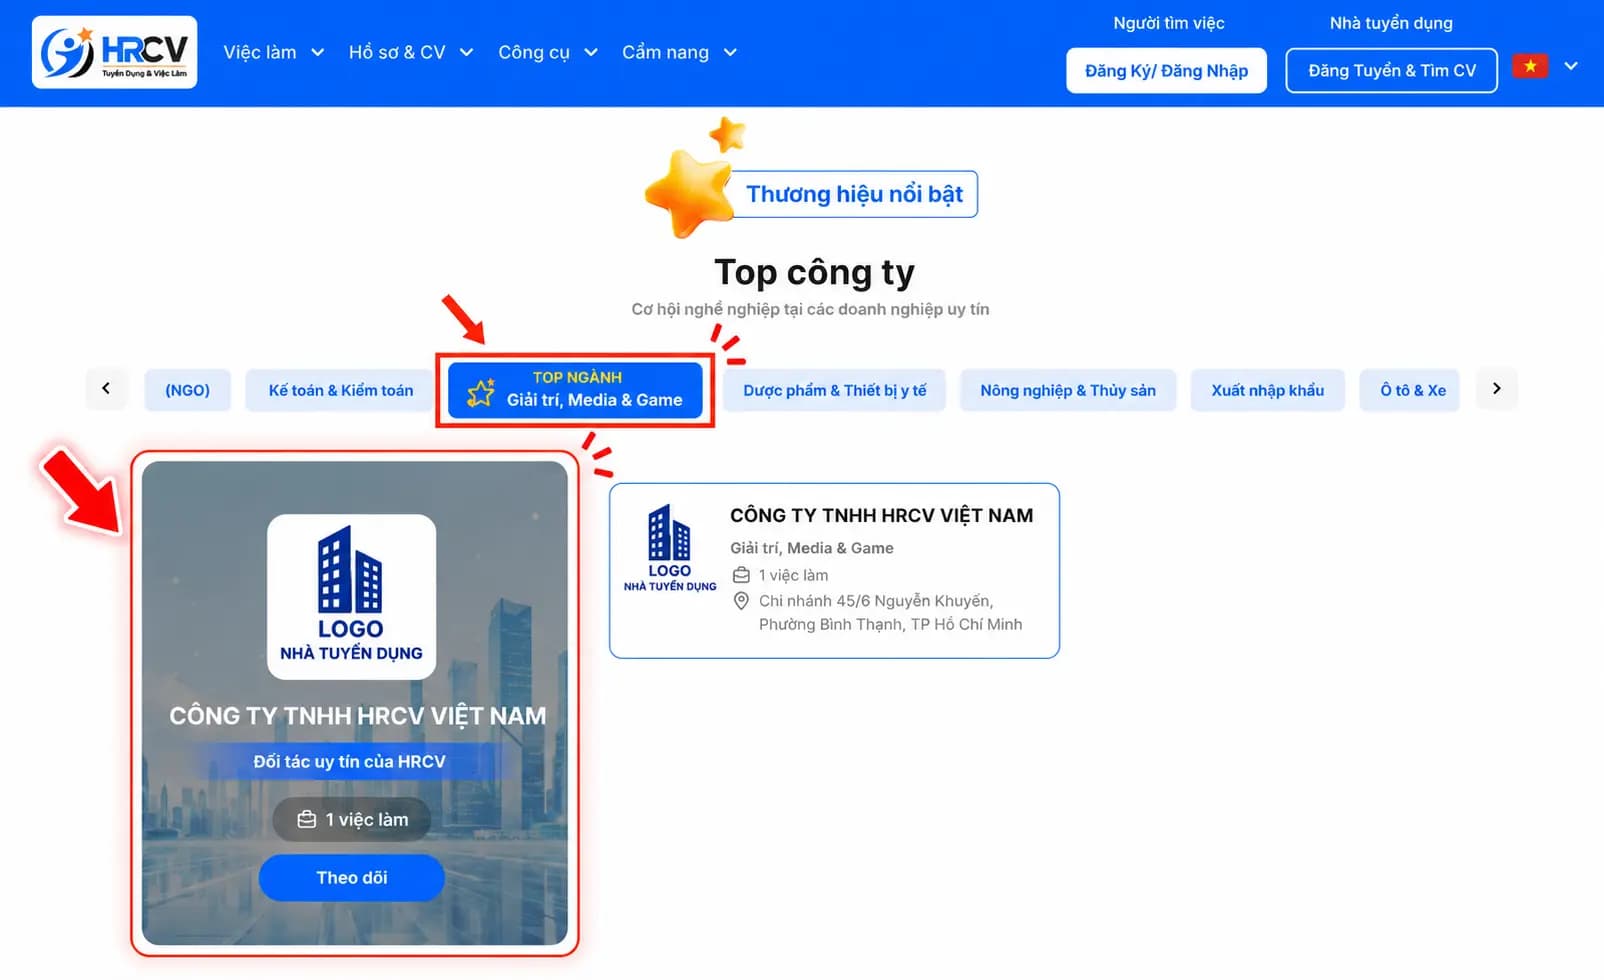
Task: Open the Công cụ menu
Action: [534, 52]
